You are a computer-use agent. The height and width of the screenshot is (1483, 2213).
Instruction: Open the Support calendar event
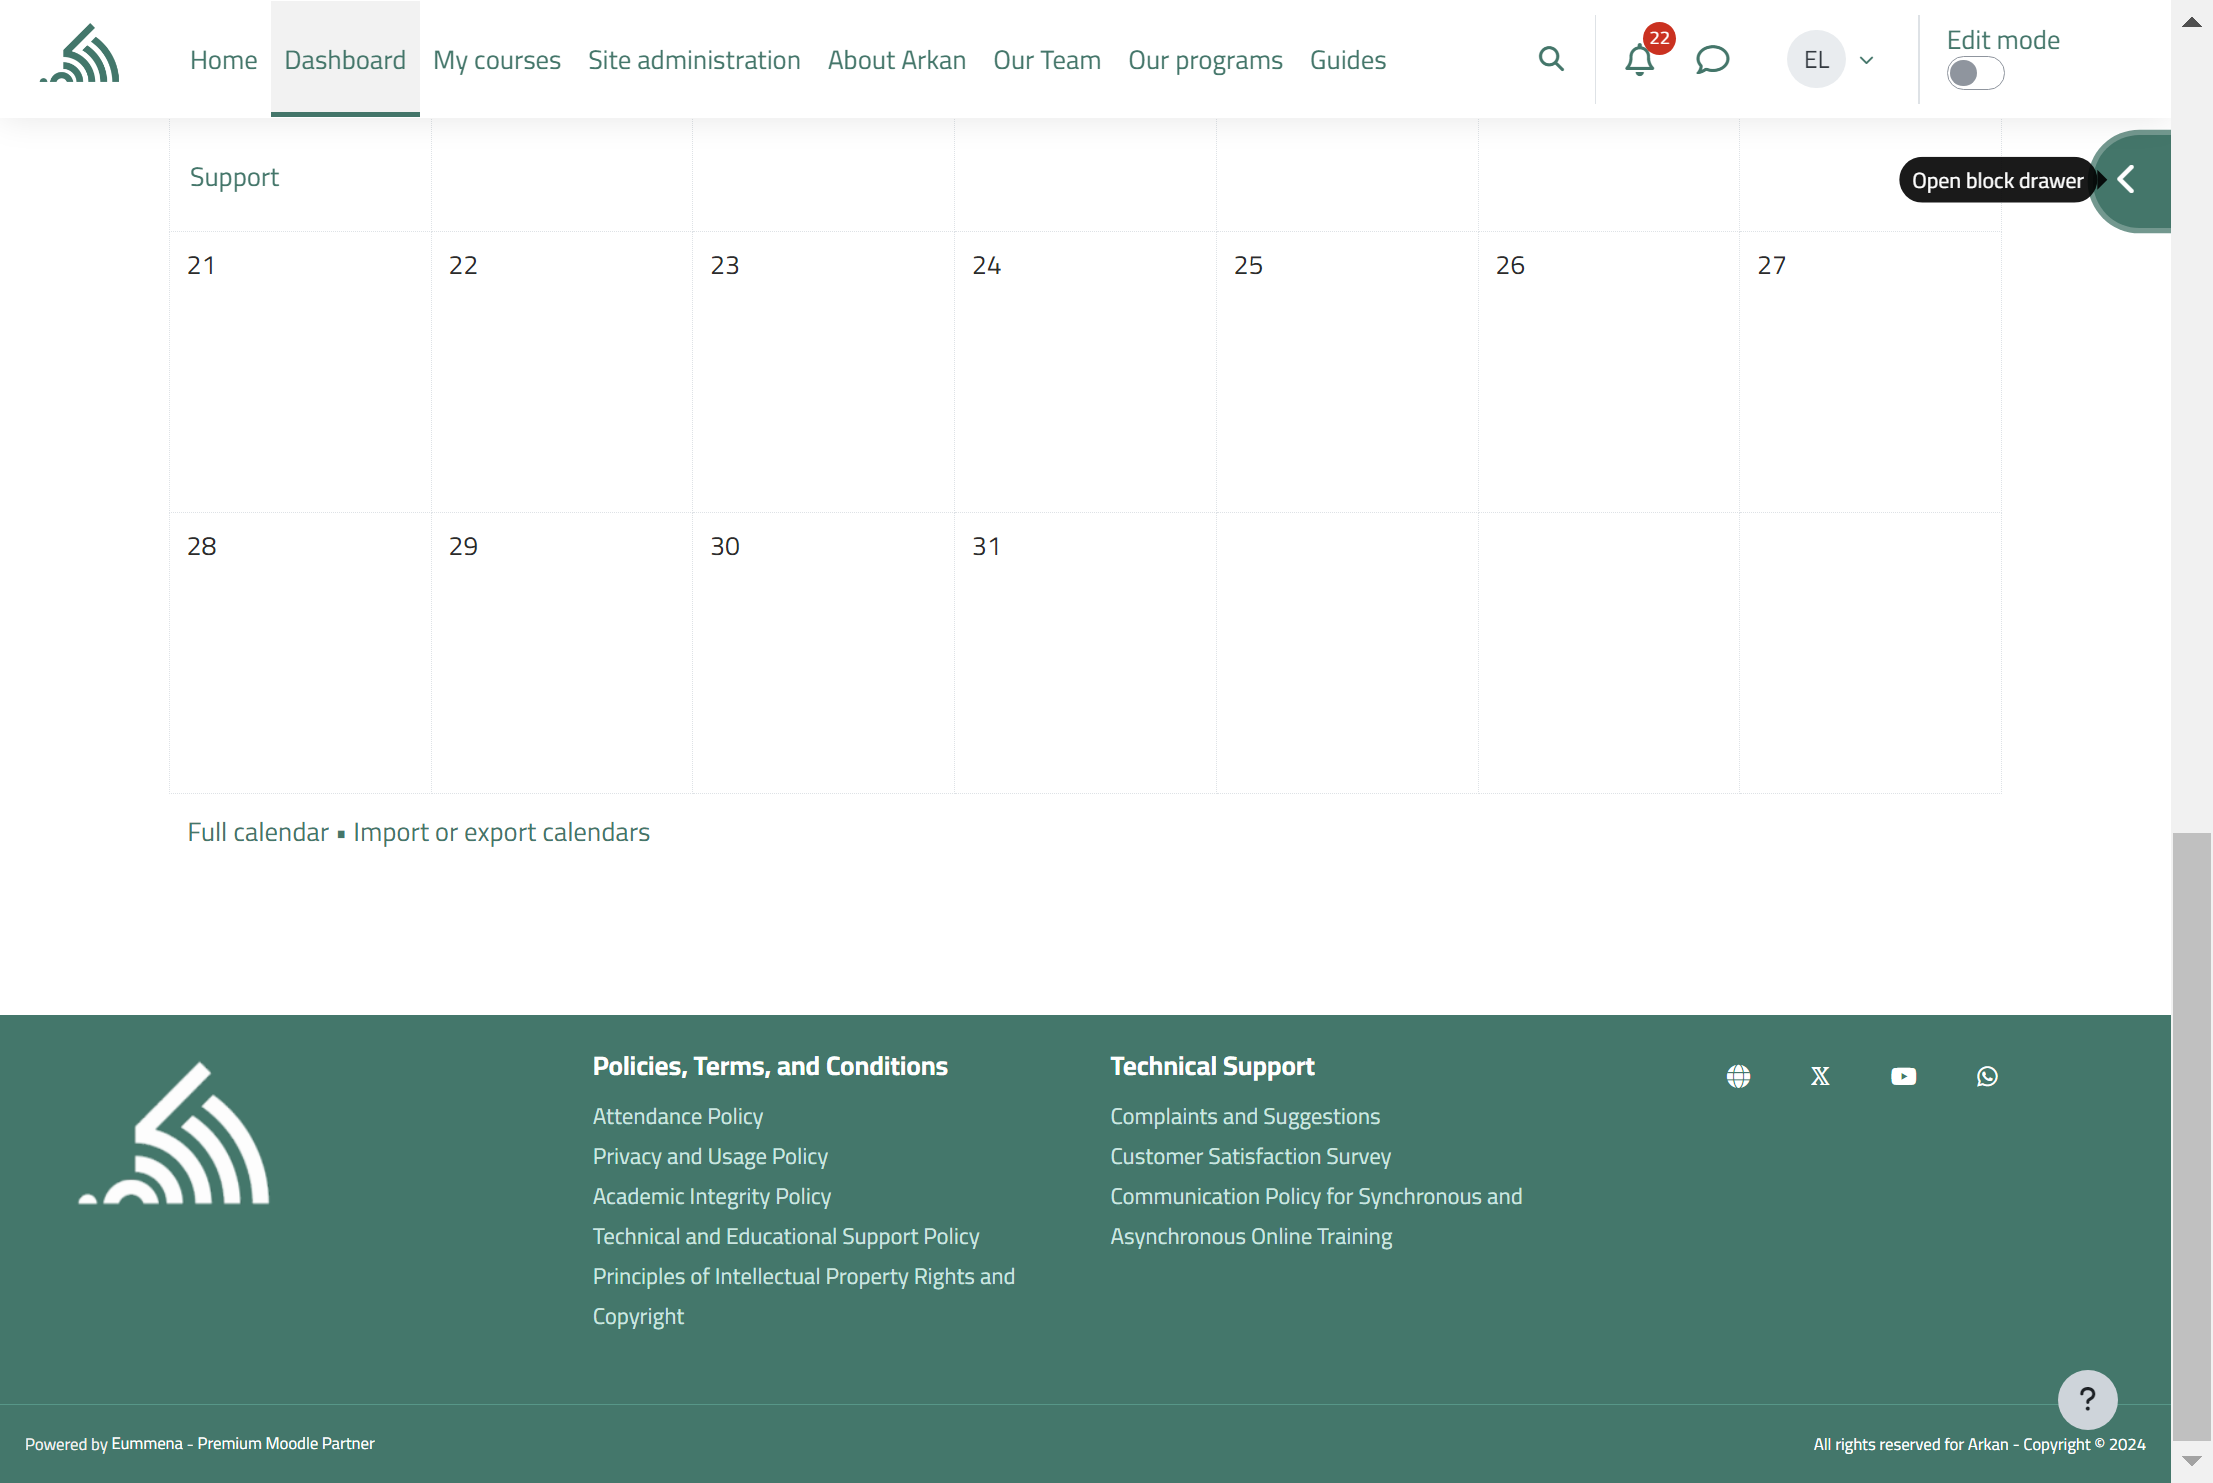coord(234,177)
